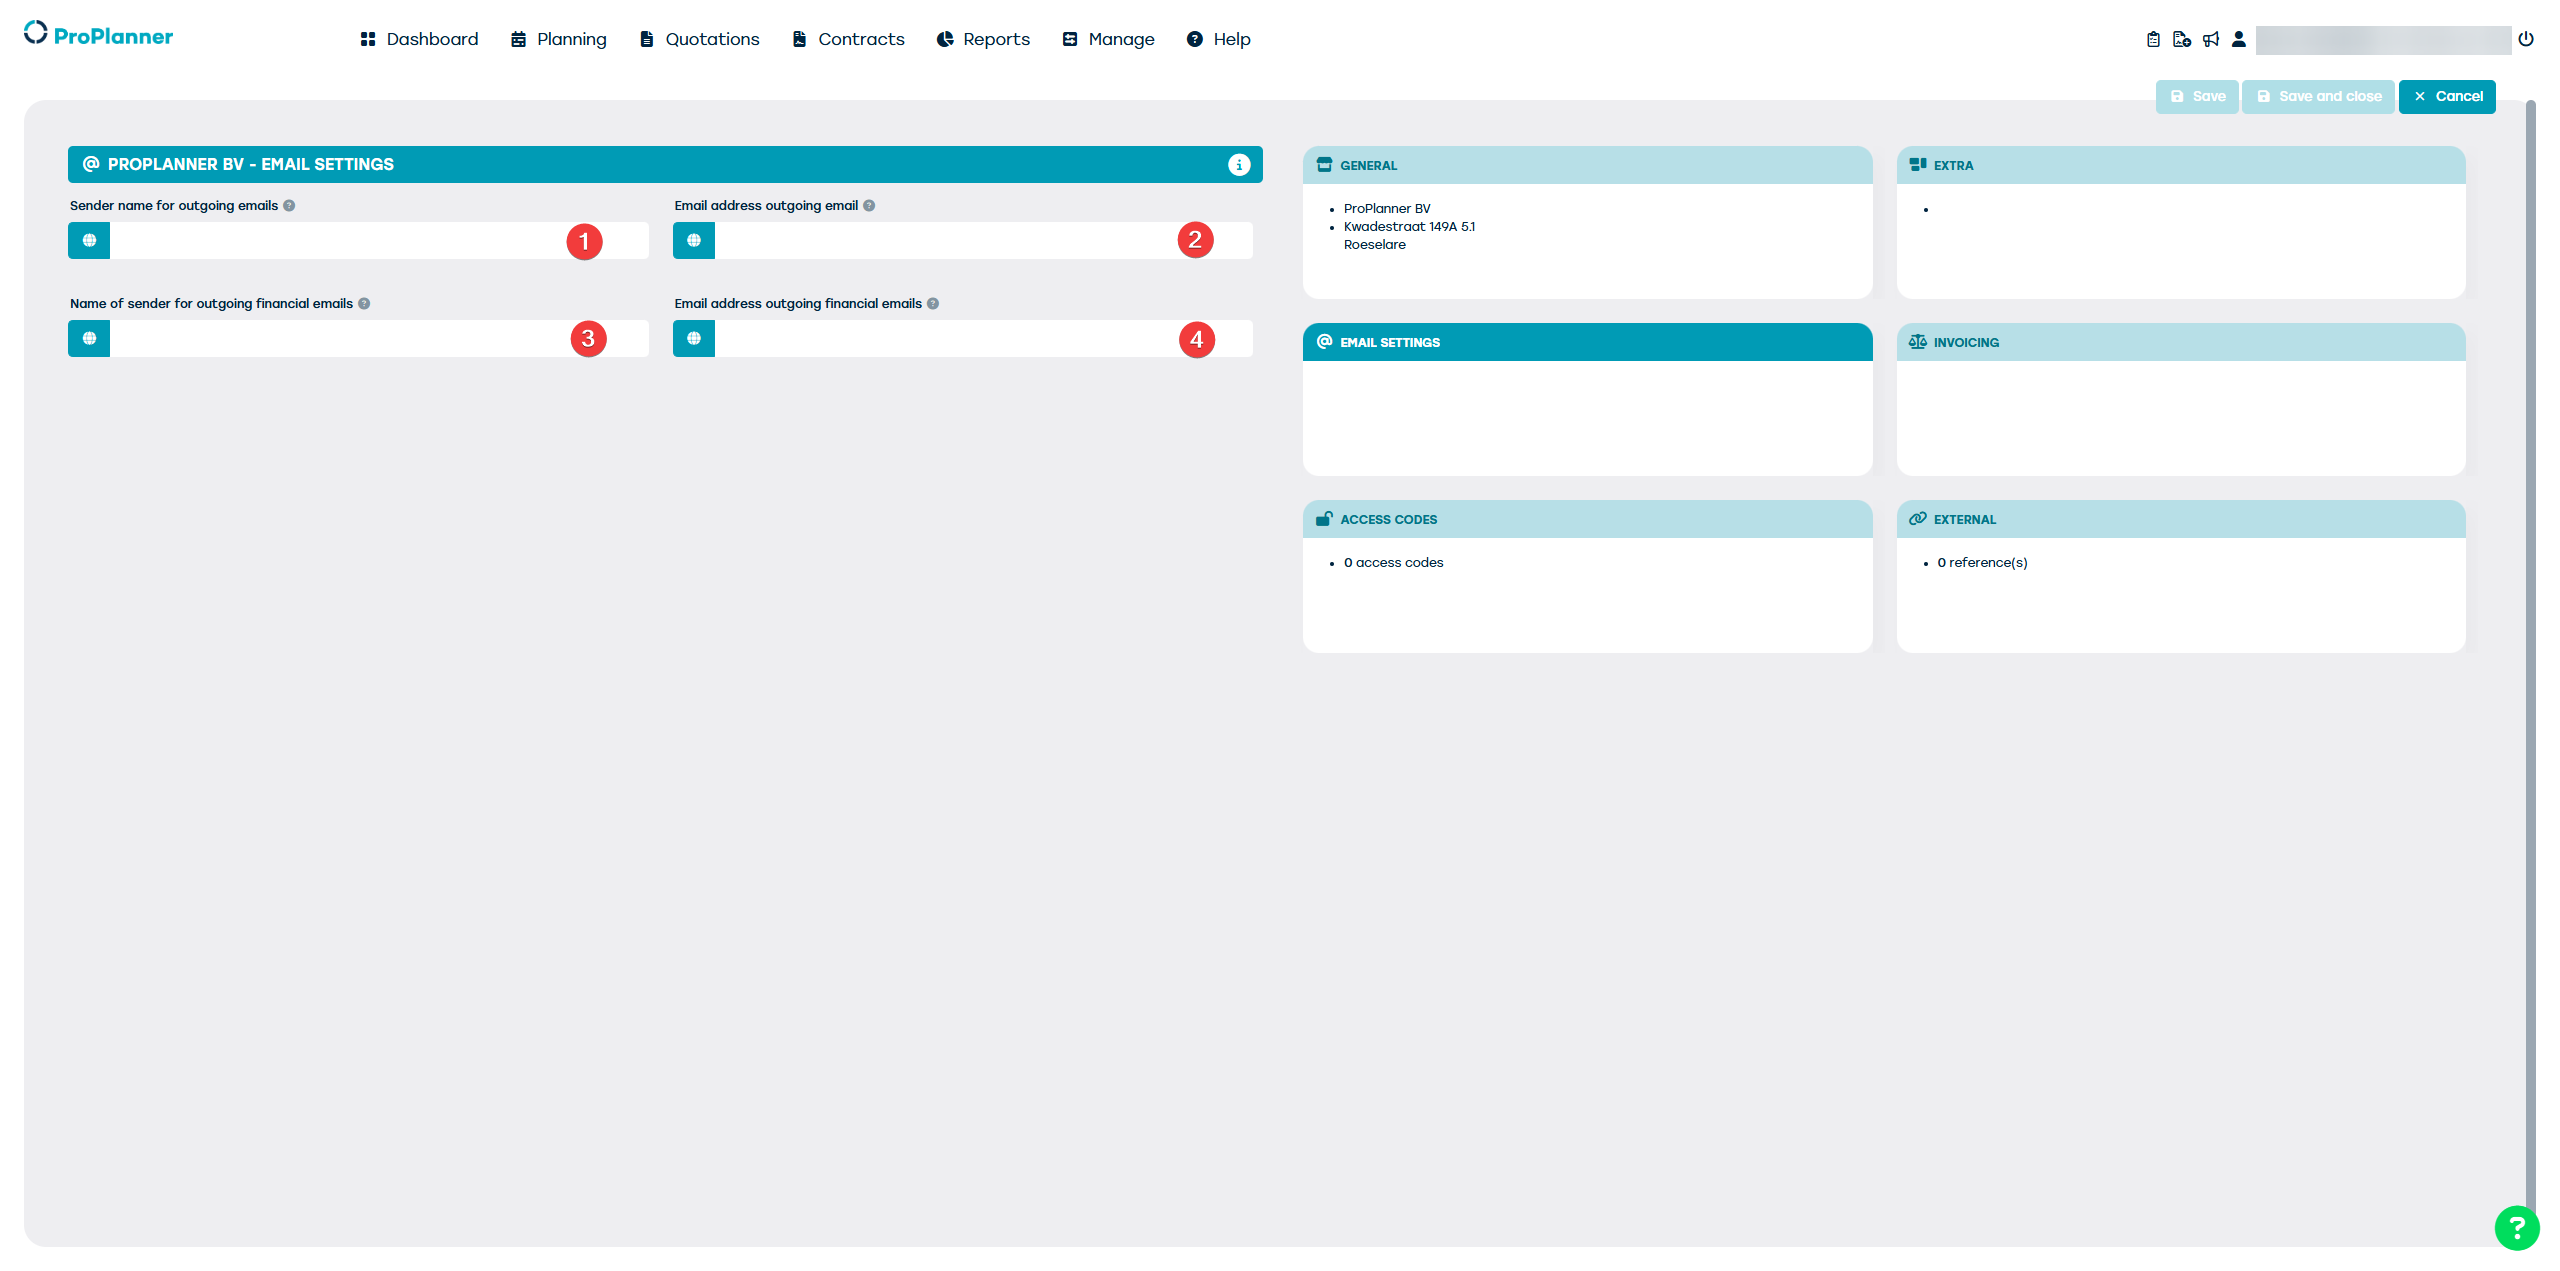Click globe icon beside financial sender name field
Viewport: 2560px width, 1271px height.
[x=89, y=338]
